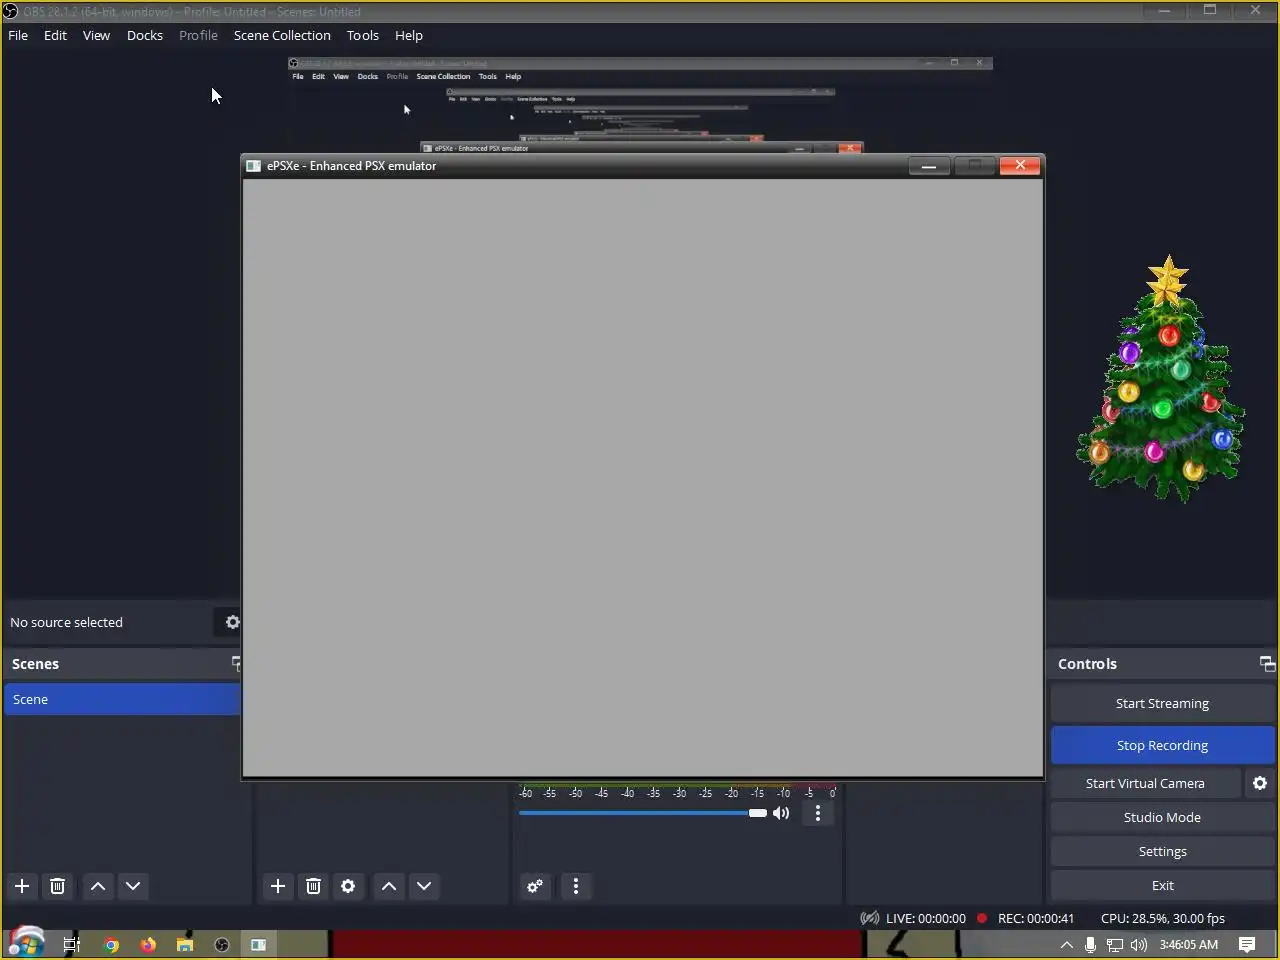Open the Help menu
Image resolution: width=1280 pixels, height=960 pixels.
409,35
